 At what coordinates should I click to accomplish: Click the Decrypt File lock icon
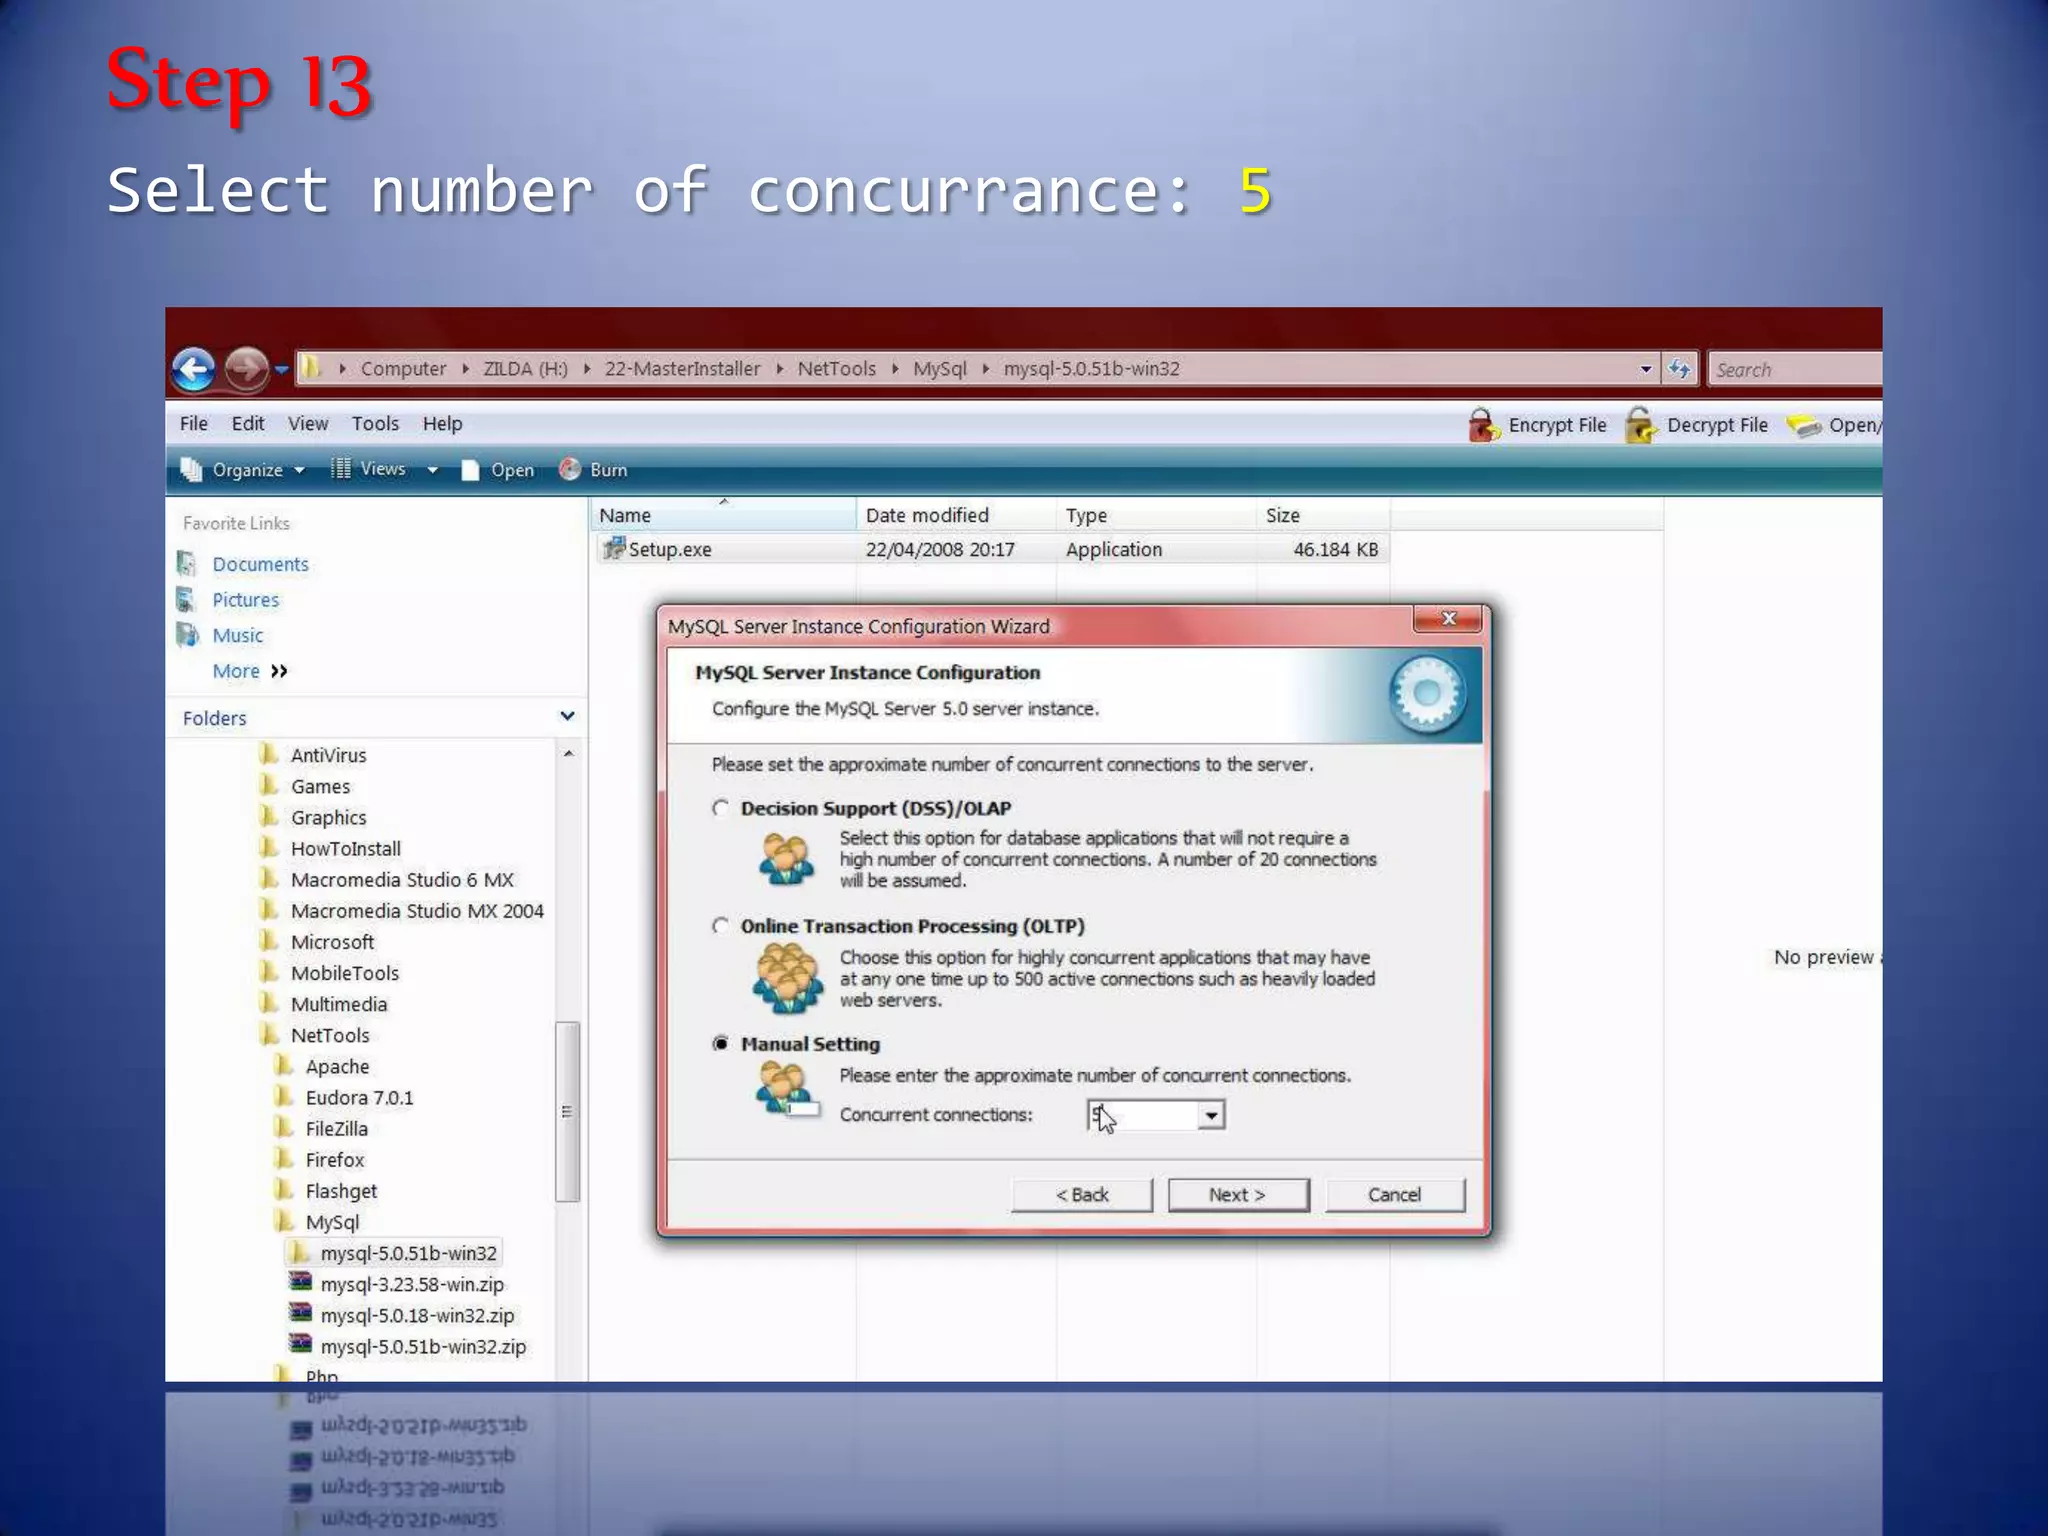click(x=1641, y=425)
